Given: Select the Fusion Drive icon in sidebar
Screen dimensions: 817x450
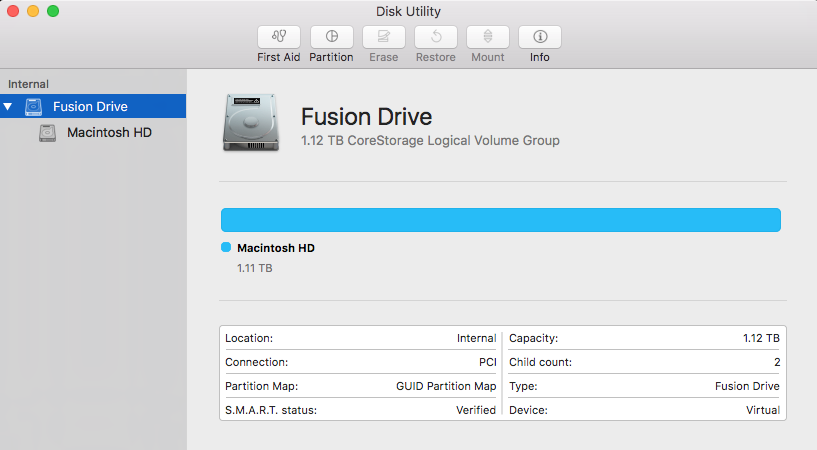Looking at the screenshot, I should [x=34, y=107].
